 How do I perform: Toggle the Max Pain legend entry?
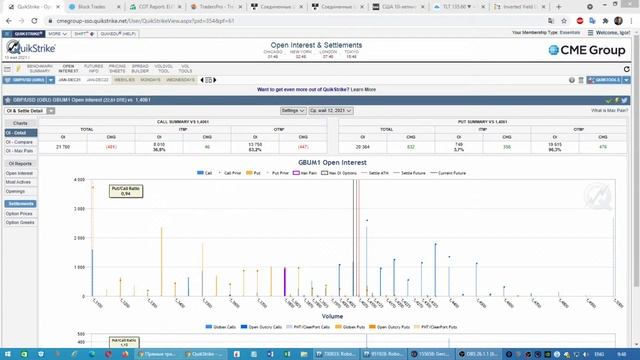305,173
